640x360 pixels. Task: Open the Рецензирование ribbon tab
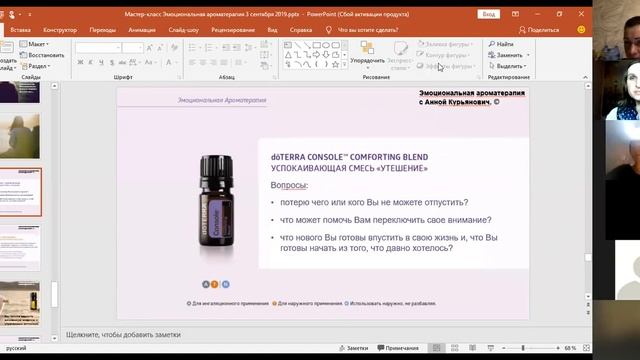pyautogui.click(x=233, y=30)
